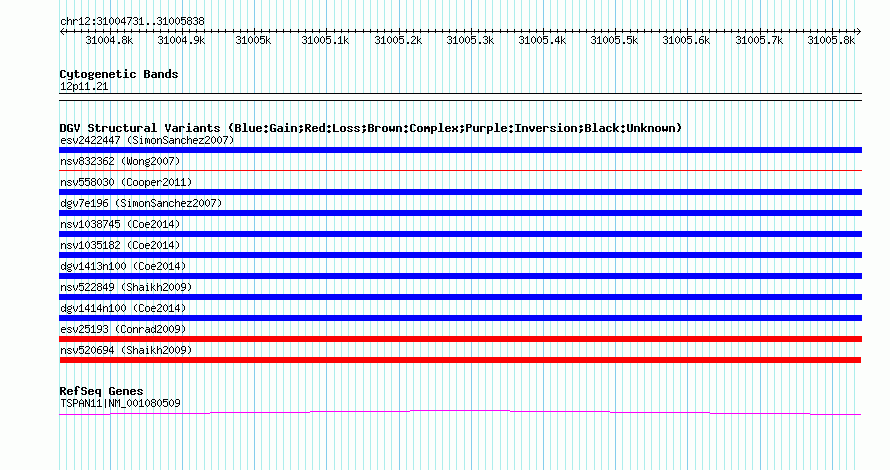Click the dgv1413n100 (Coe2014) label

click(123, 266)
